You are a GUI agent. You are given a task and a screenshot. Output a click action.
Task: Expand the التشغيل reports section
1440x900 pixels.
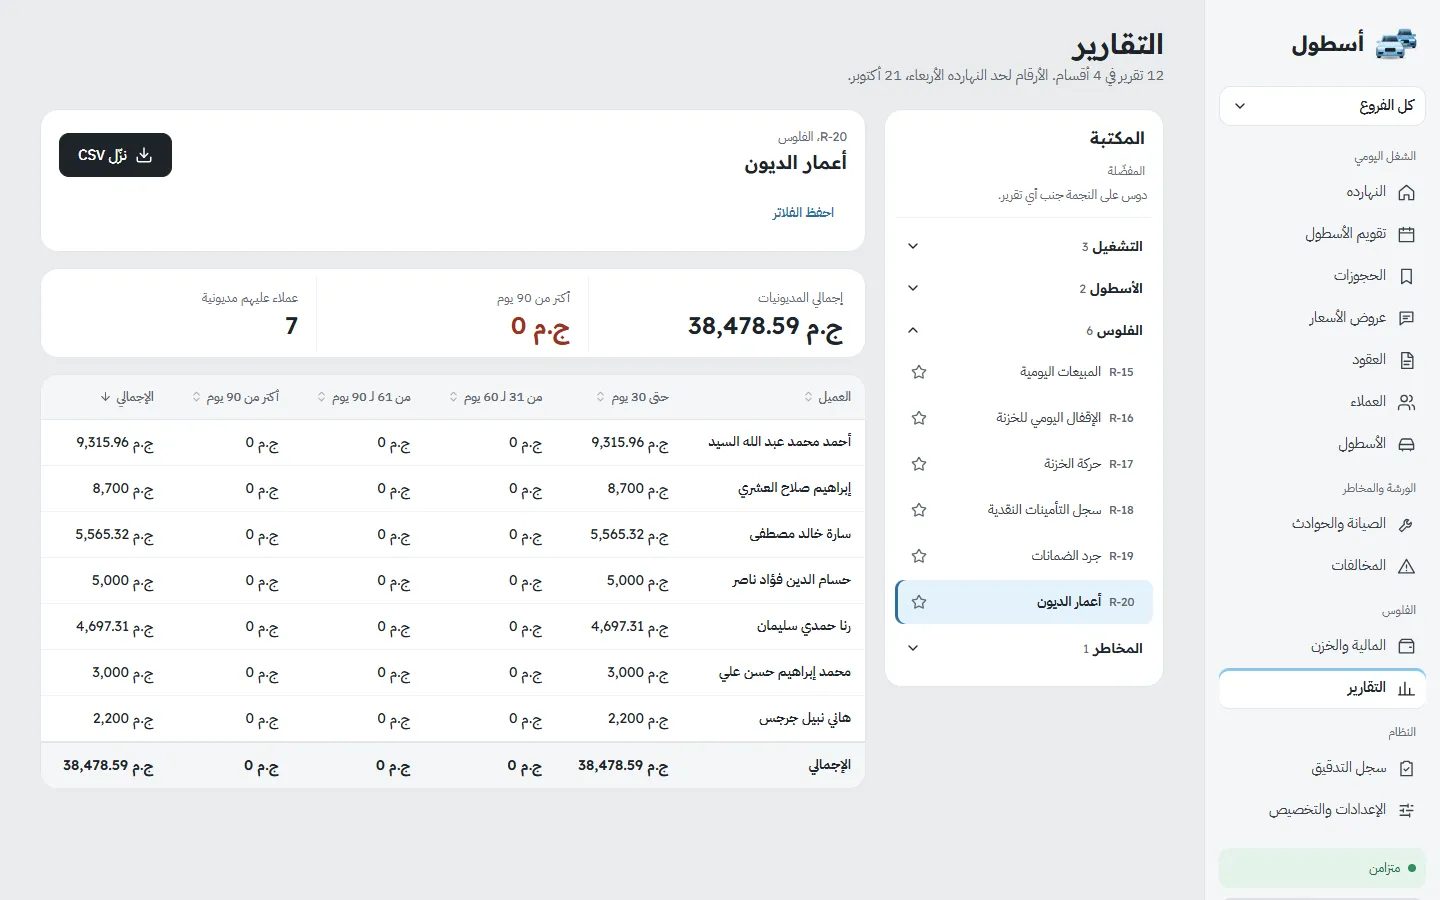1024,246
